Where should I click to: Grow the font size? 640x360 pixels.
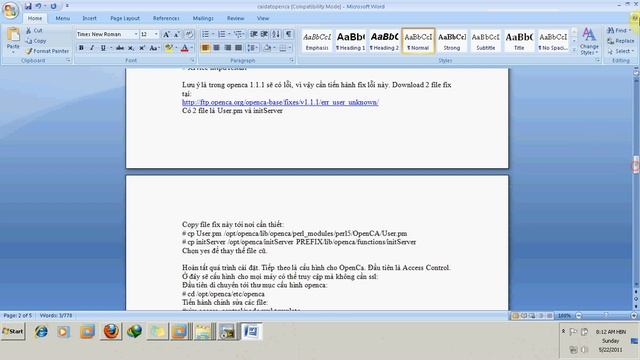pyautogui.click(x=166, y=34)
